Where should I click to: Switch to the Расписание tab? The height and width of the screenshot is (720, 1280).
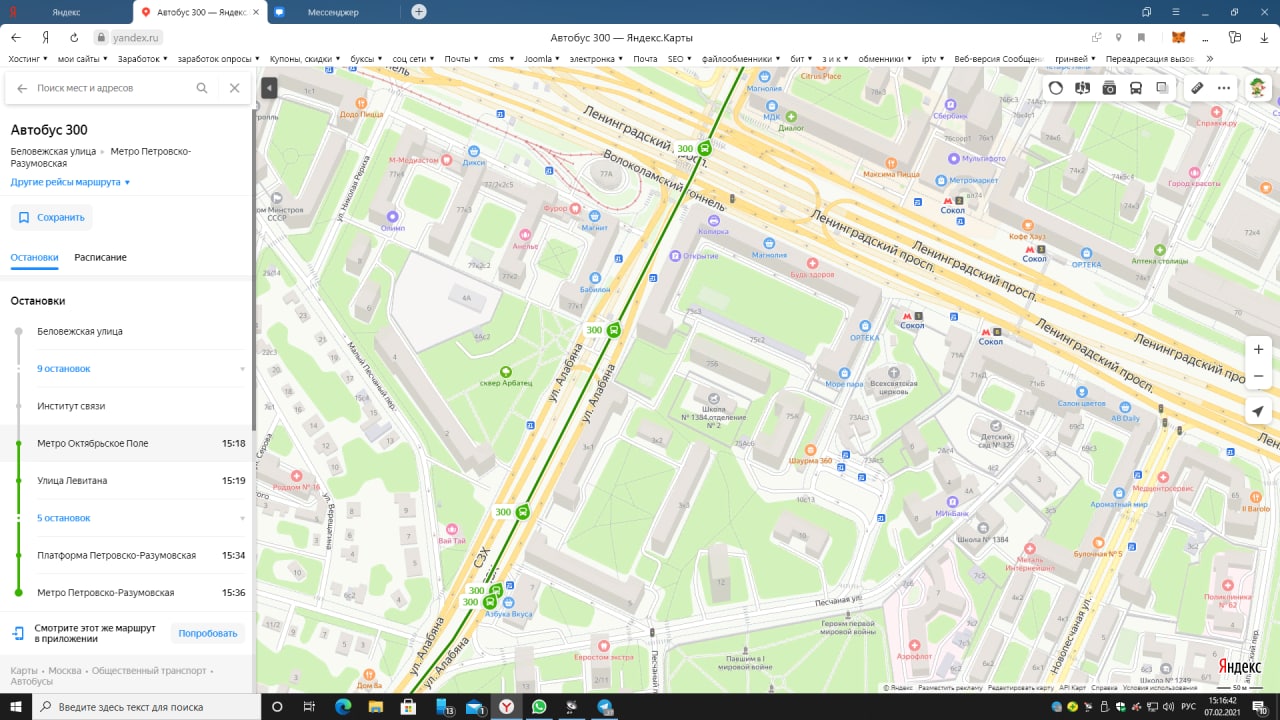pyautogui.click(x=100, y=257)
